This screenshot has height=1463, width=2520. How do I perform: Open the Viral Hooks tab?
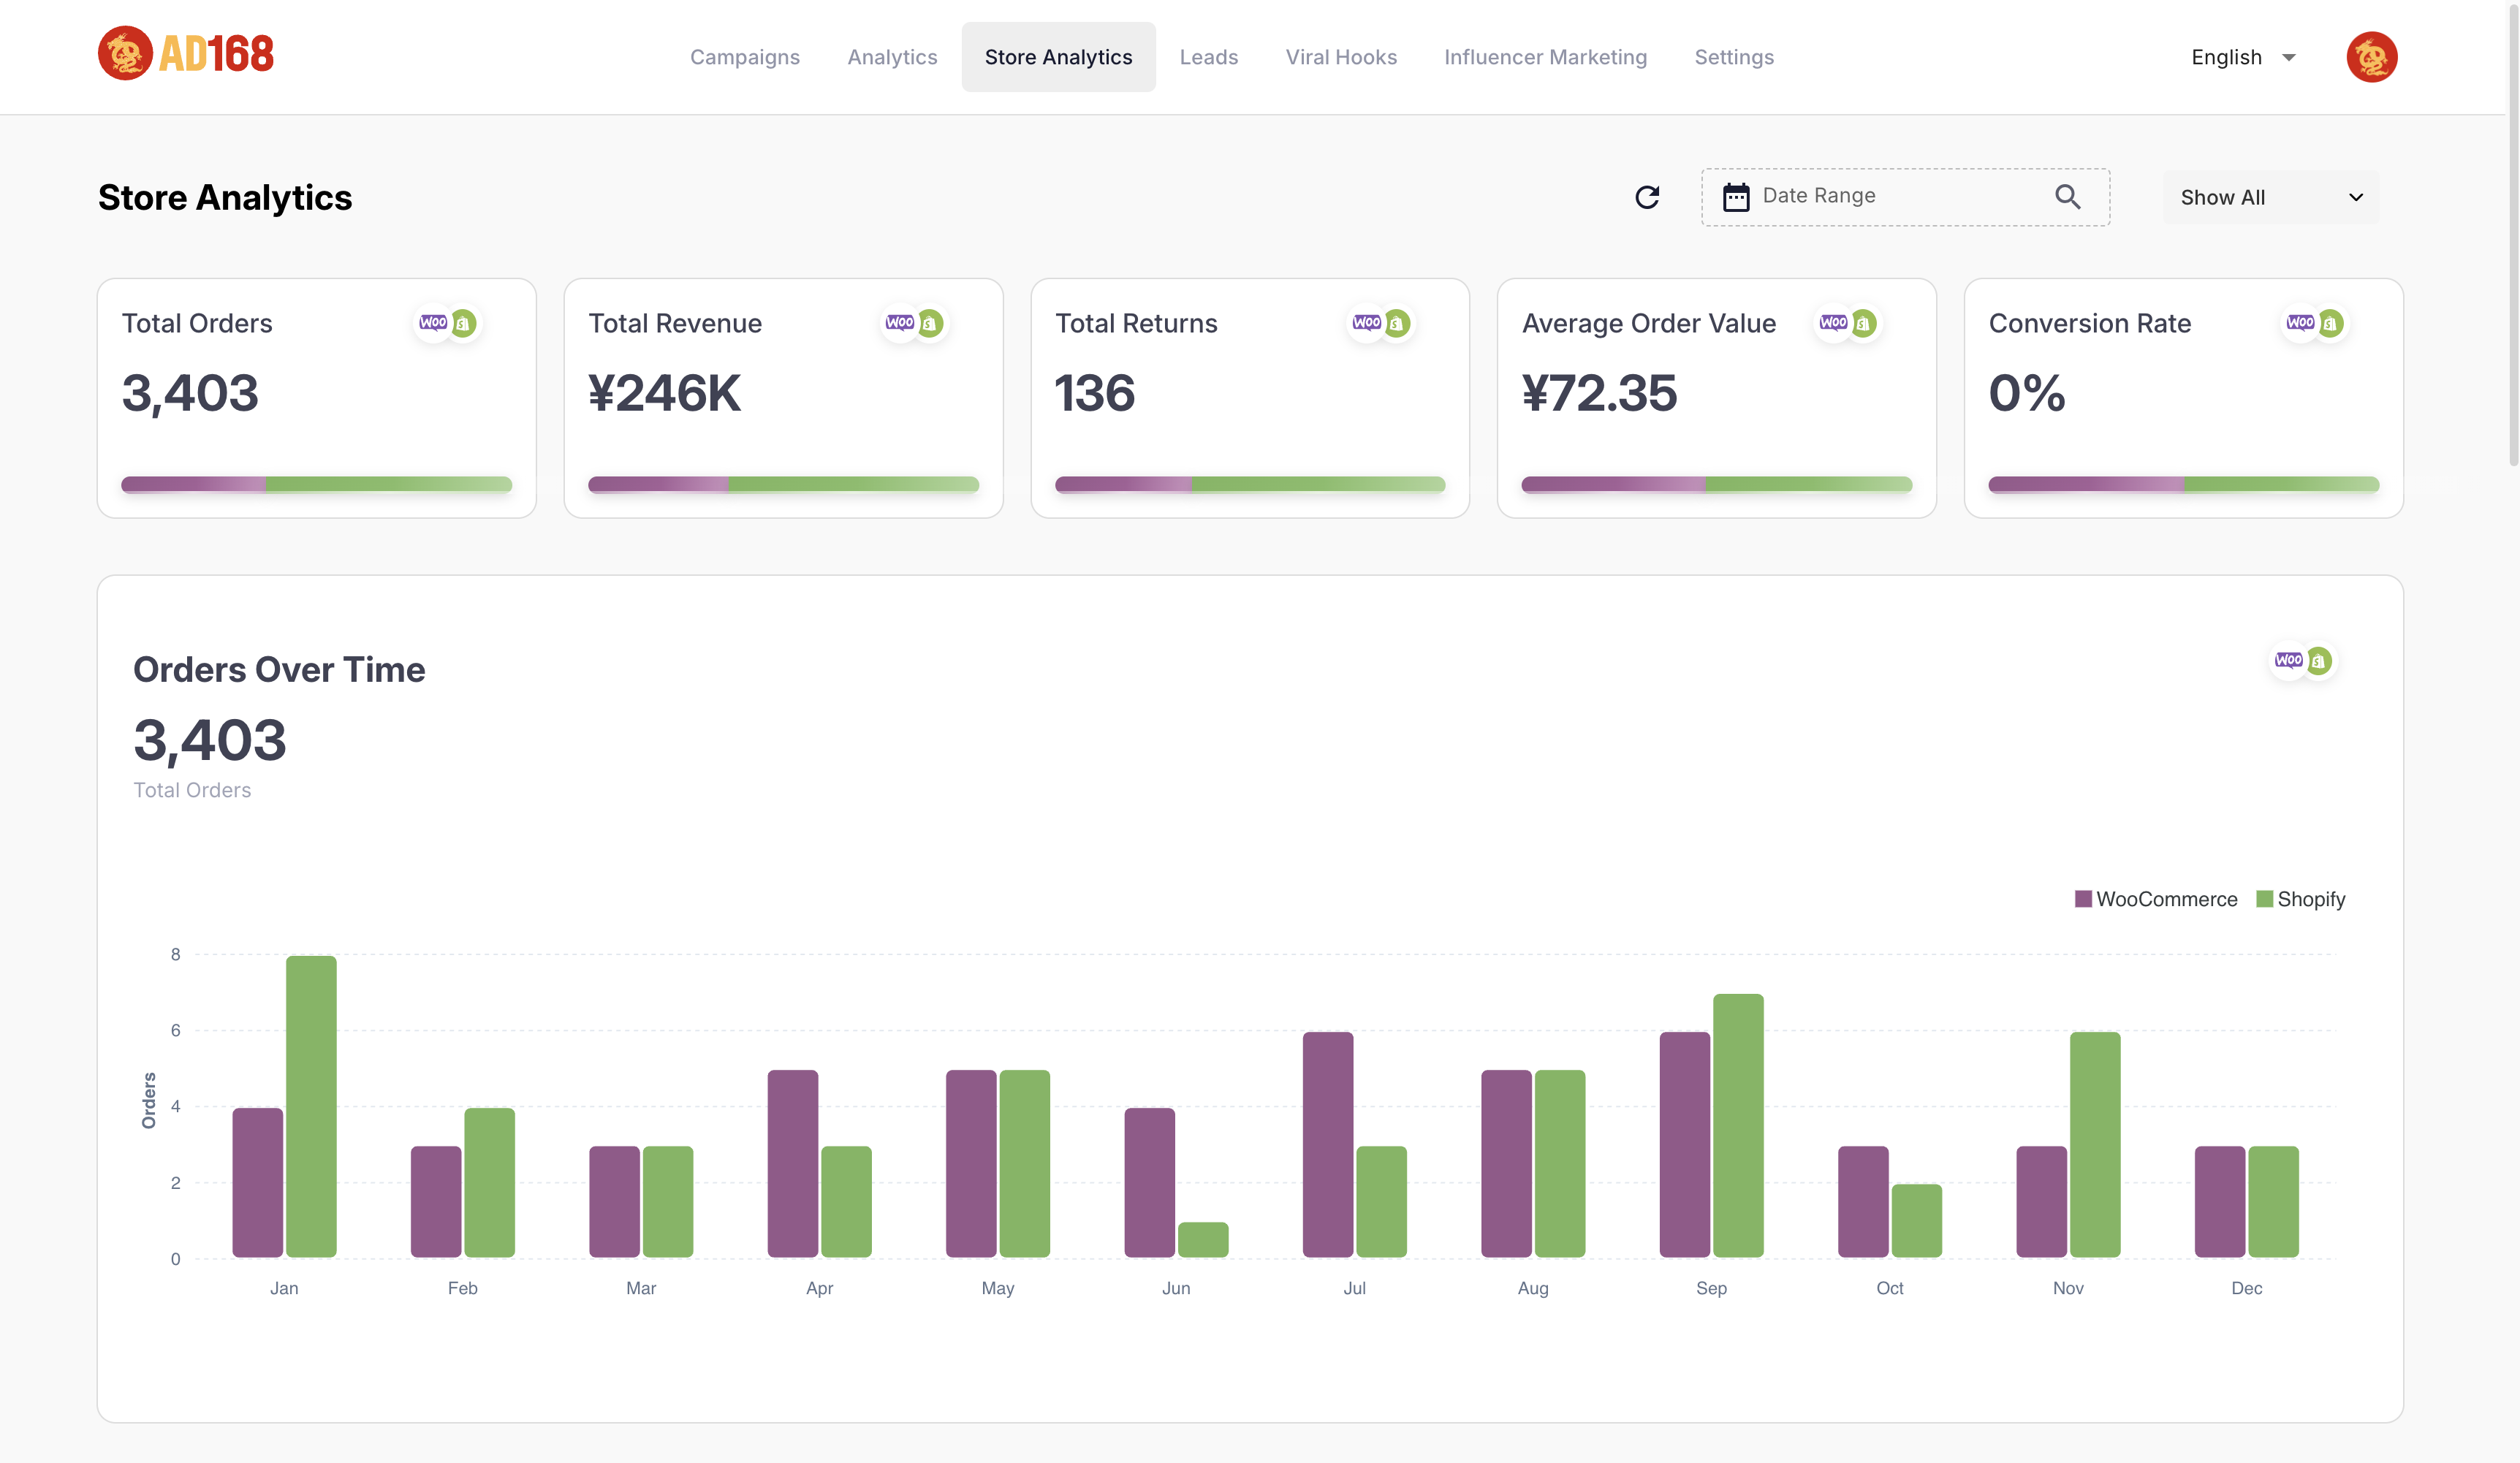click(x=1341, y=57)
